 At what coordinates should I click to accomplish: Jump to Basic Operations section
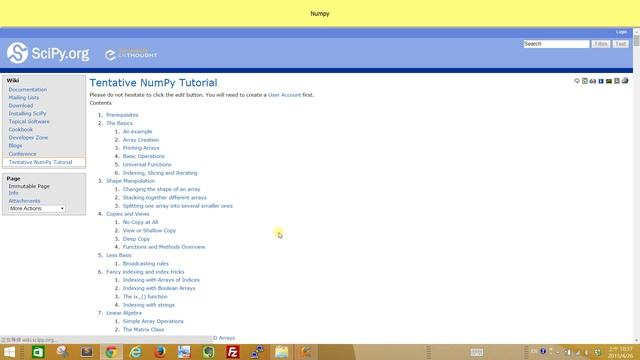[x=144, y=156]
